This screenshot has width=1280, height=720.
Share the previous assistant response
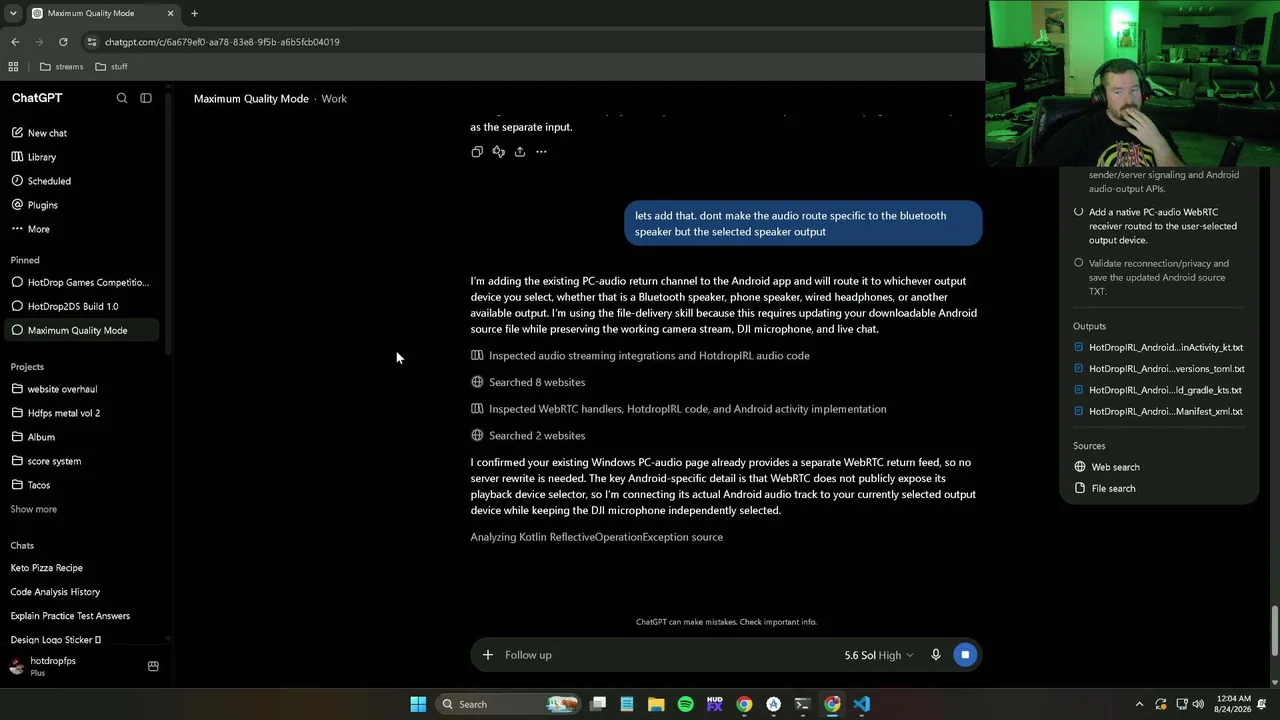click(520, 152)
